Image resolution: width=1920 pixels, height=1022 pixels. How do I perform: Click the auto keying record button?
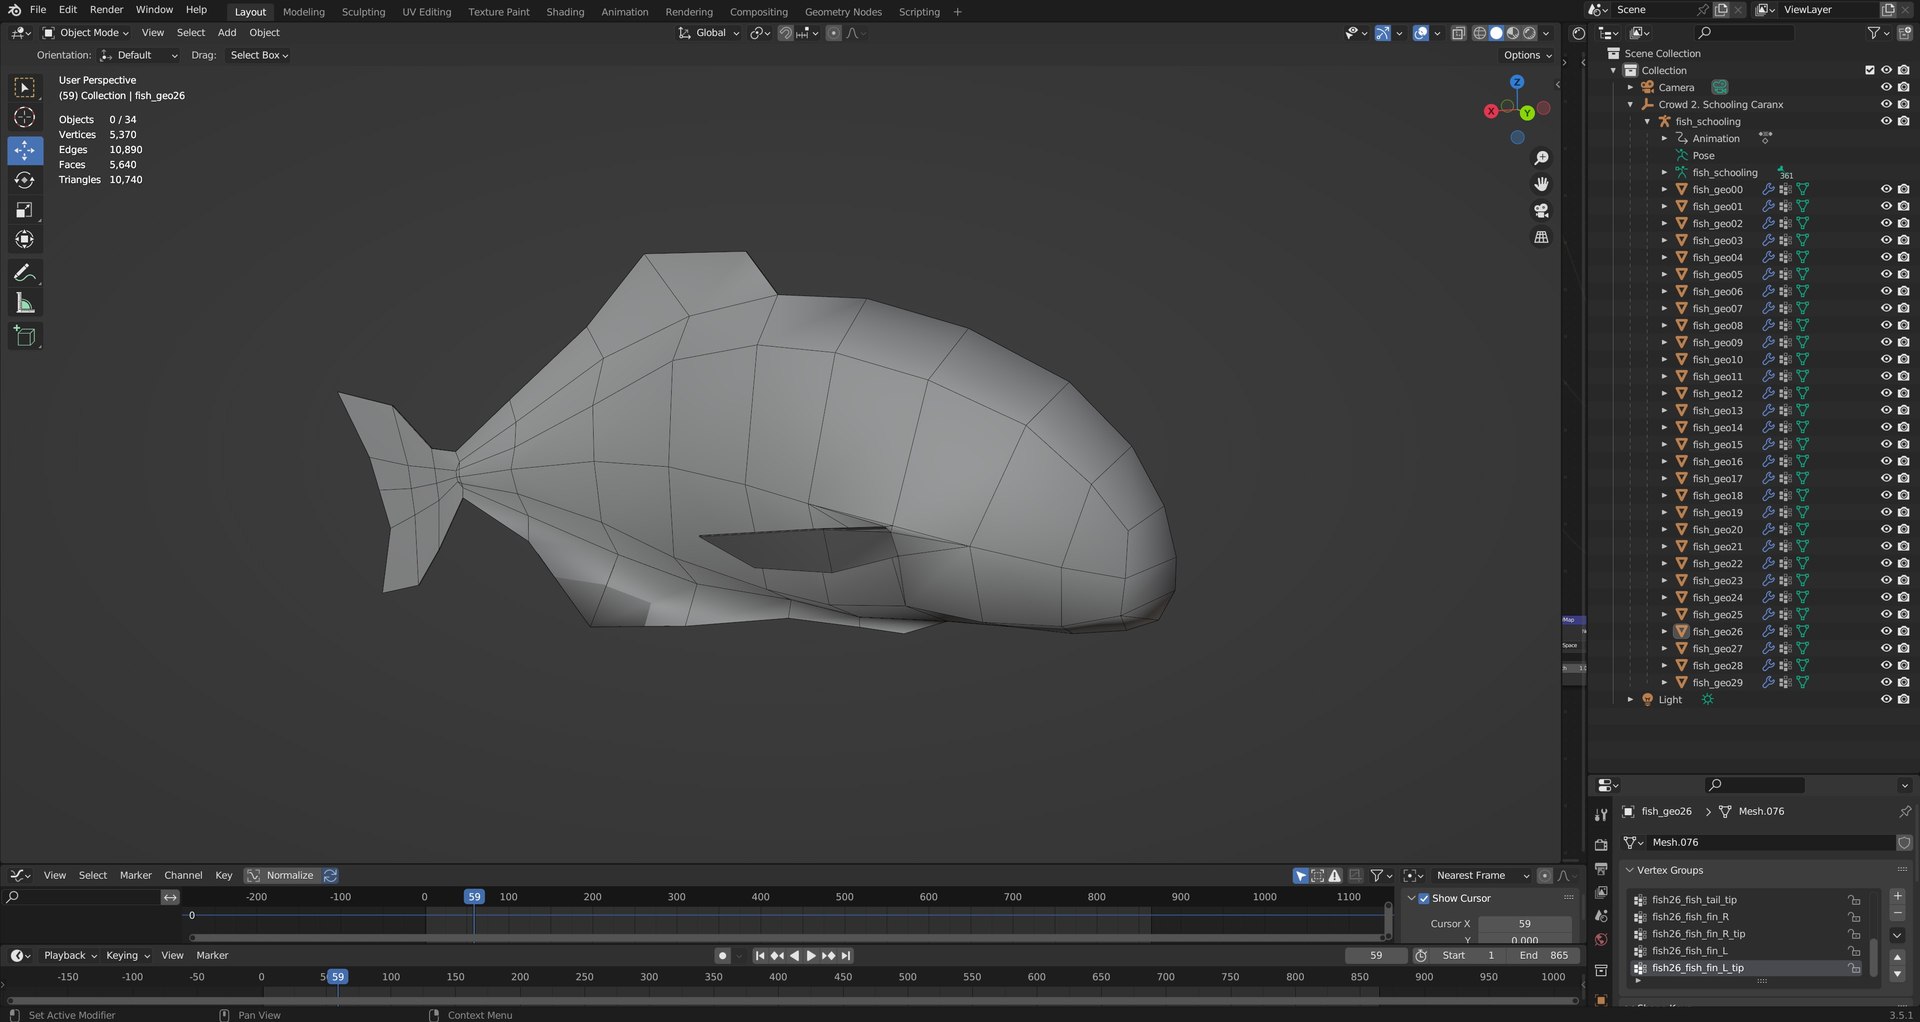pos(722,956)
